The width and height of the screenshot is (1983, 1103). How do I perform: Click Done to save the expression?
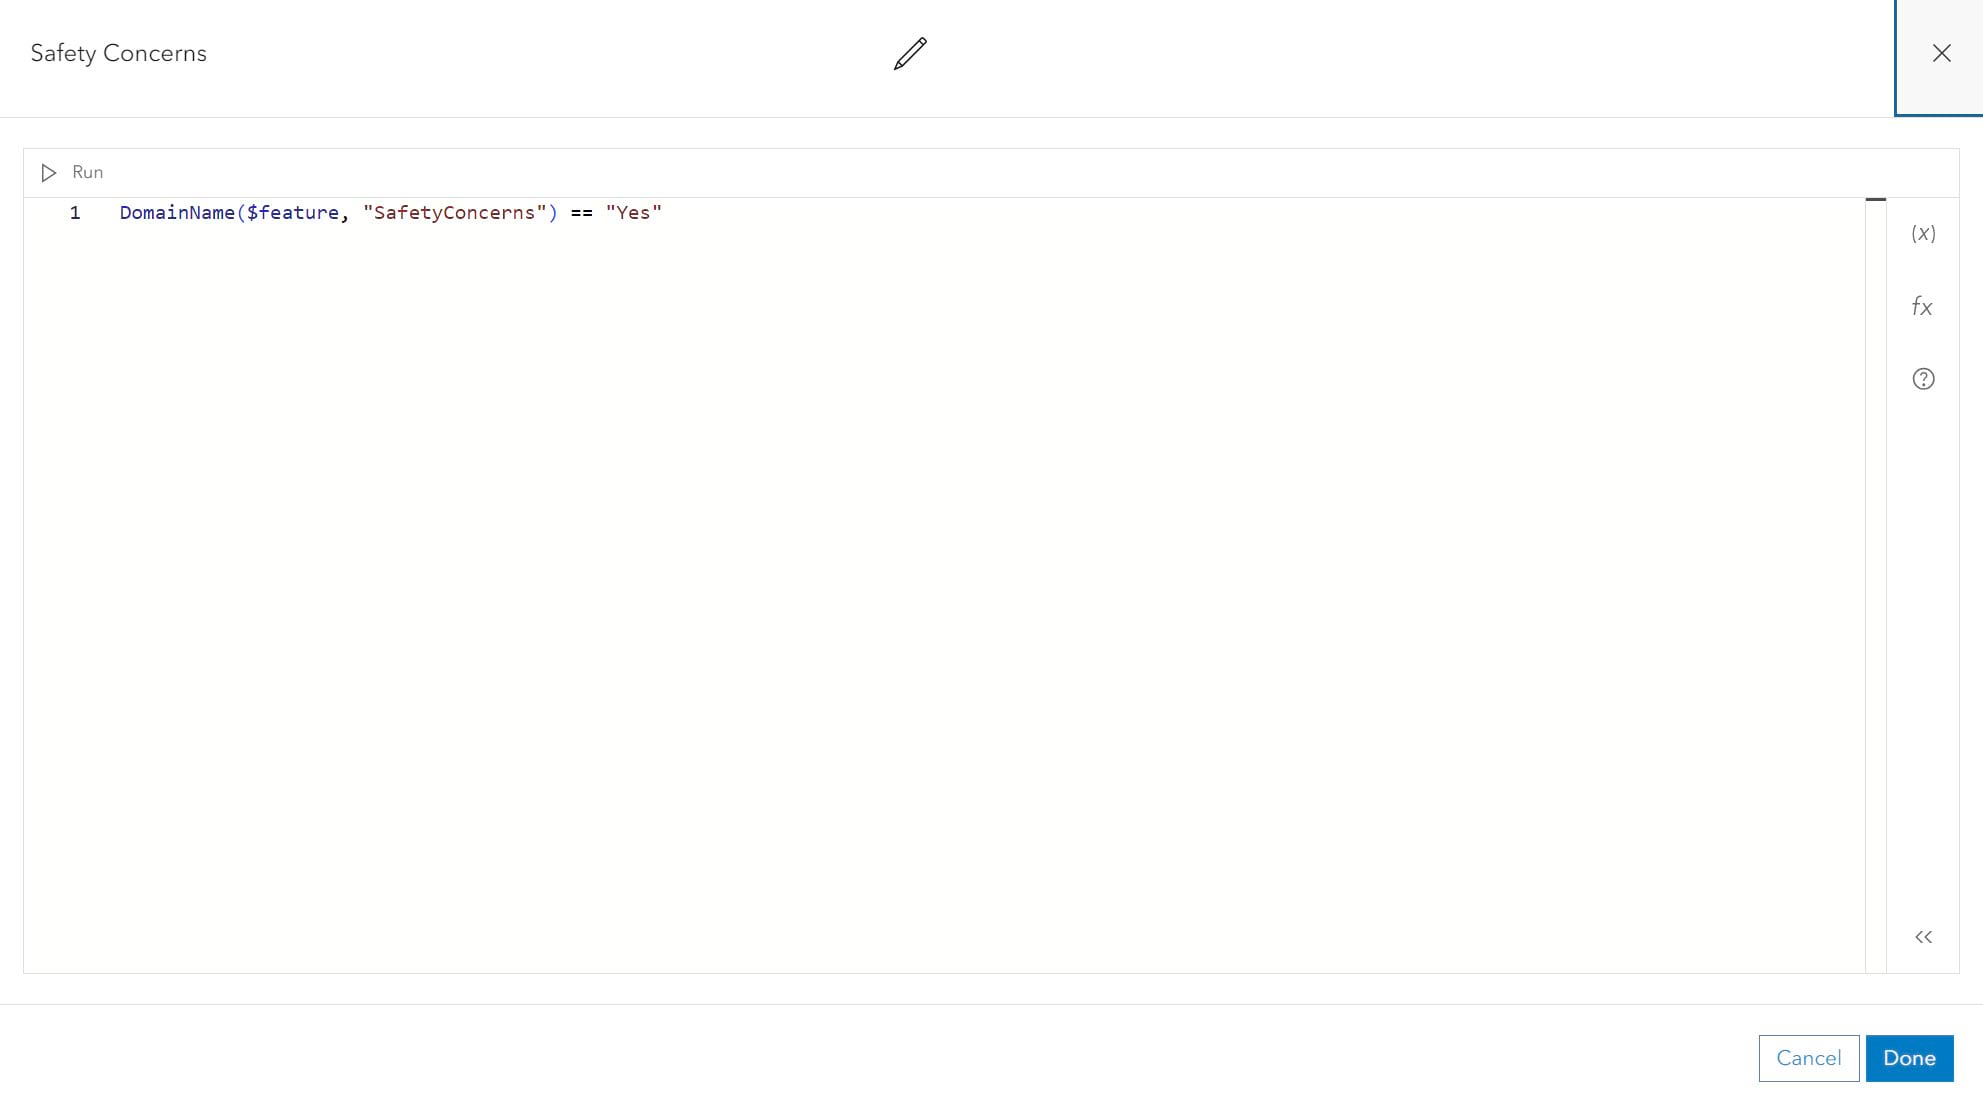(x=1910, y=1057)
